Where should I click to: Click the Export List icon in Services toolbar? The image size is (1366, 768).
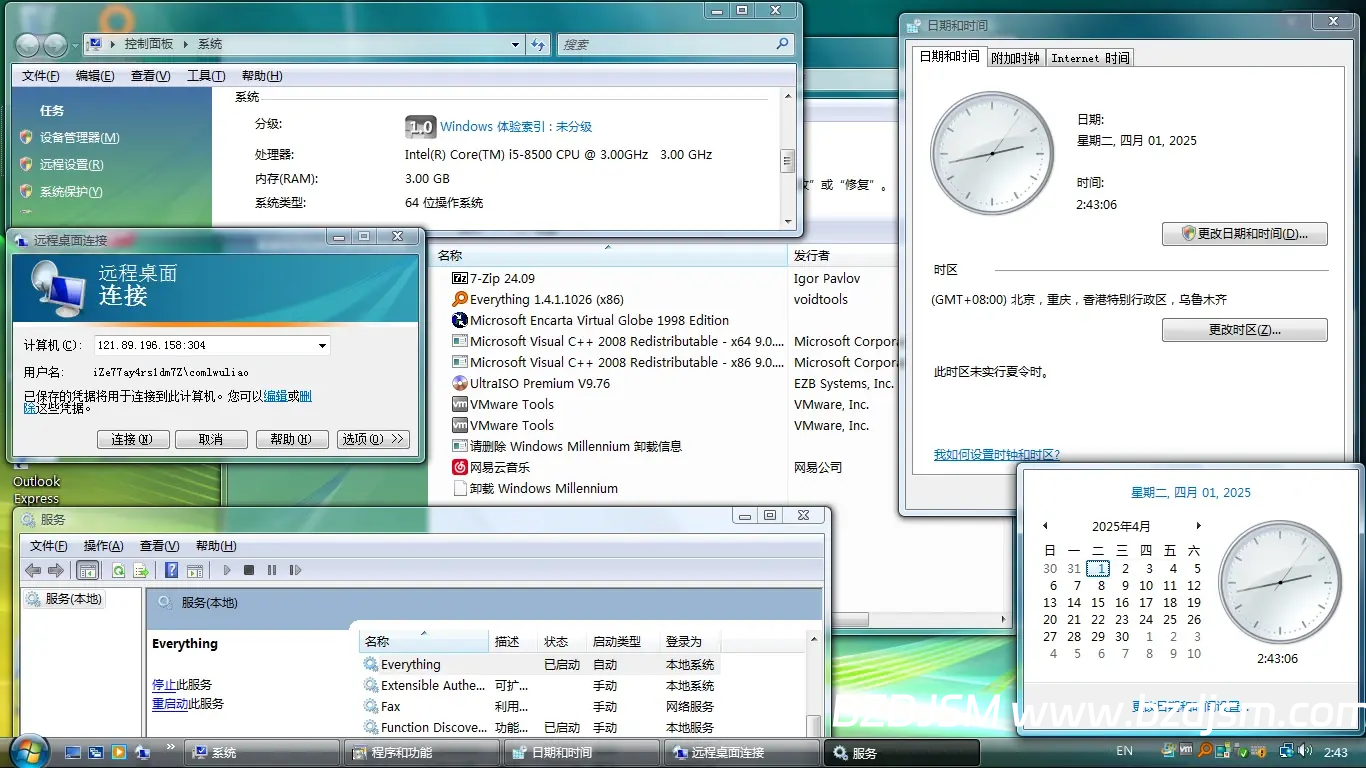pos(141,570)
